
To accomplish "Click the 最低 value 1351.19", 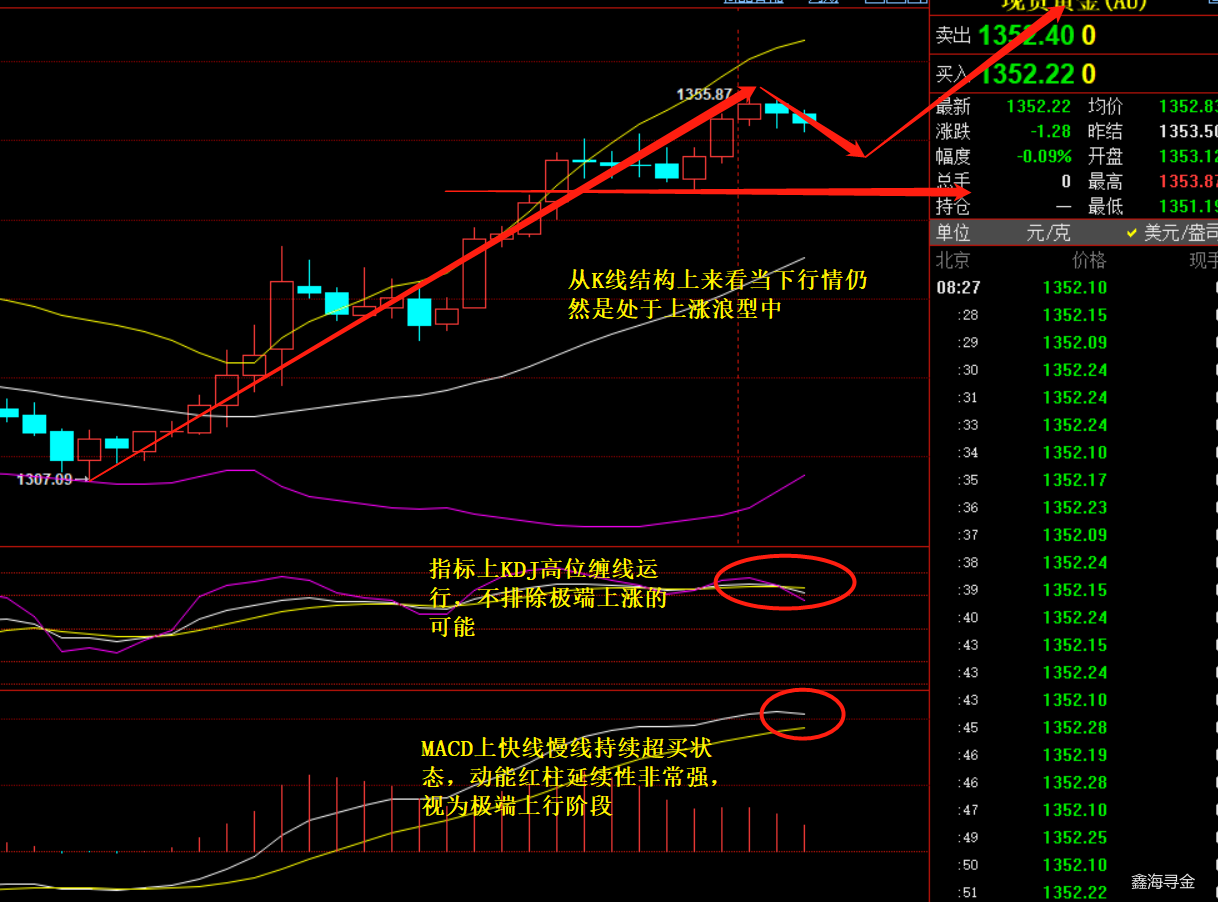I will pos(1188,207).
